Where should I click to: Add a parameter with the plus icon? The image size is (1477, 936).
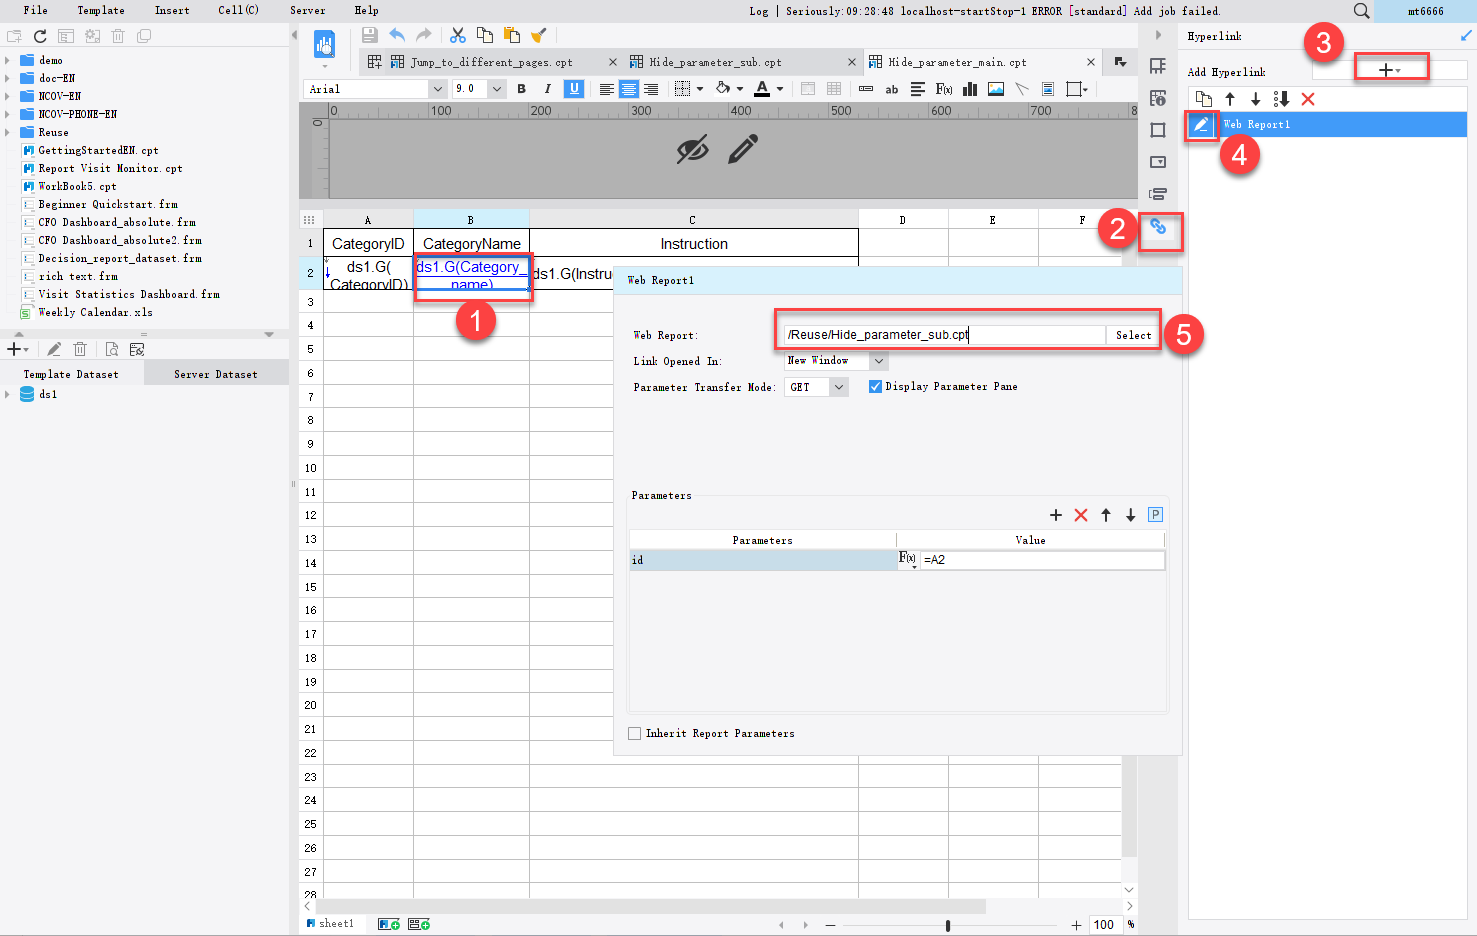coord(1056,515)
